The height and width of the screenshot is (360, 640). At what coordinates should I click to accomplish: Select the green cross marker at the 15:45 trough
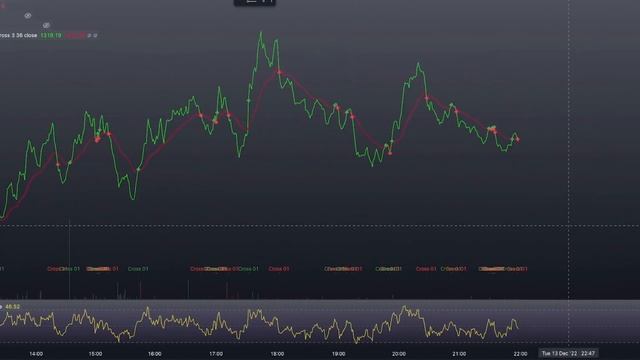(138, 169)
